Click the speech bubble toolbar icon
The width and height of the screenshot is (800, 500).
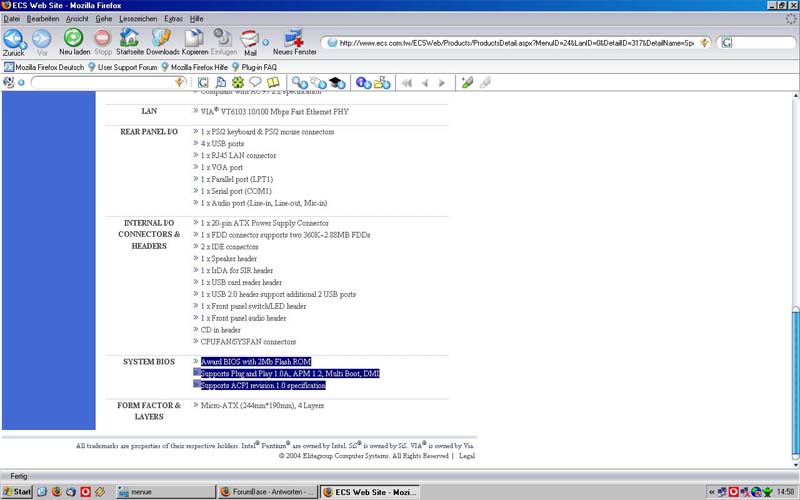255,82
